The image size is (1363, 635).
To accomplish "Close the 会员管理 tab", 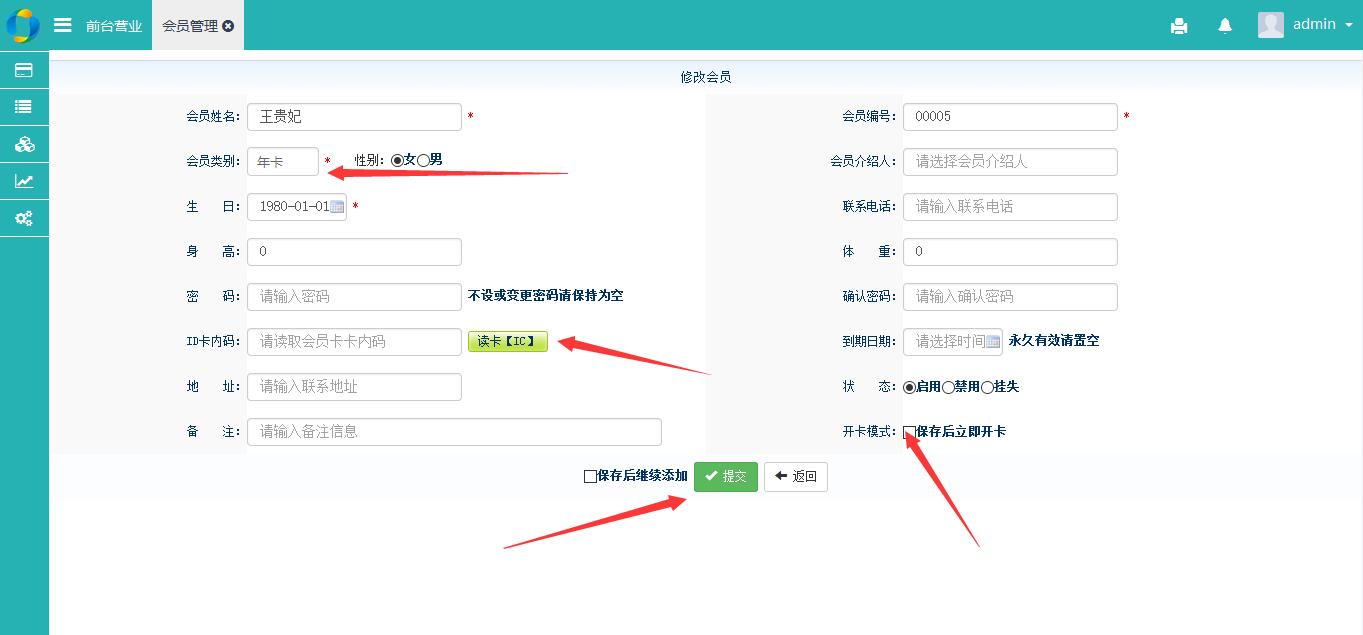I will click(228, 26).
